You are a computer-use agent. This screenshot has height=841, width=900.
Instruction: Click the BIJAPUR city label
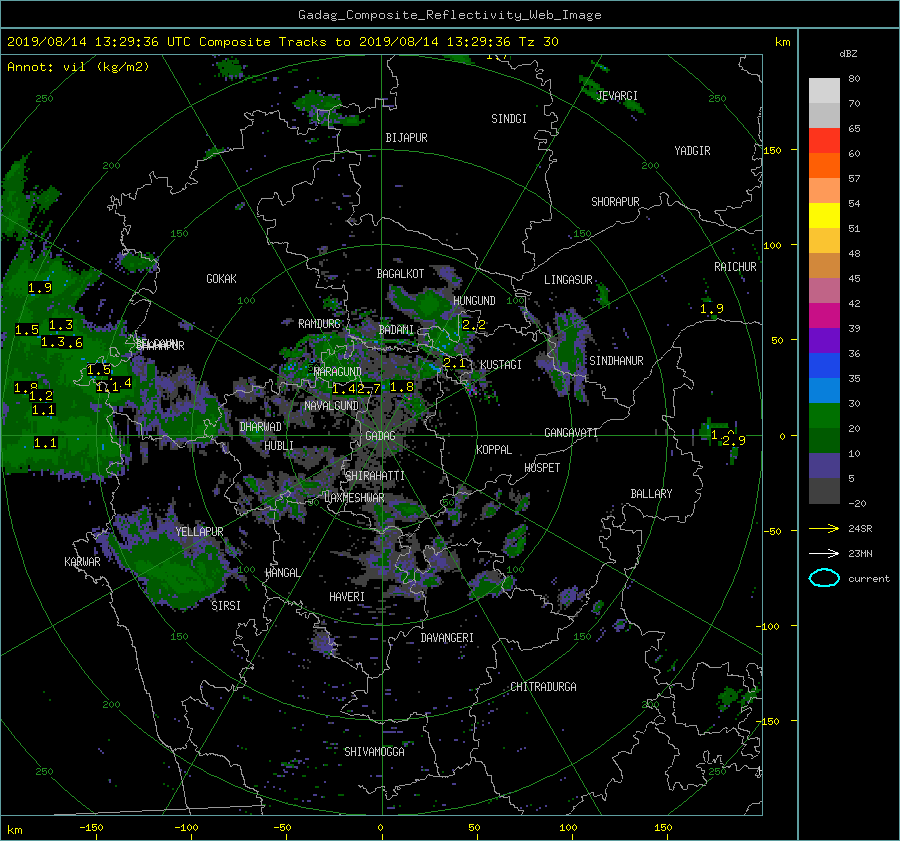tap(406, 138)
